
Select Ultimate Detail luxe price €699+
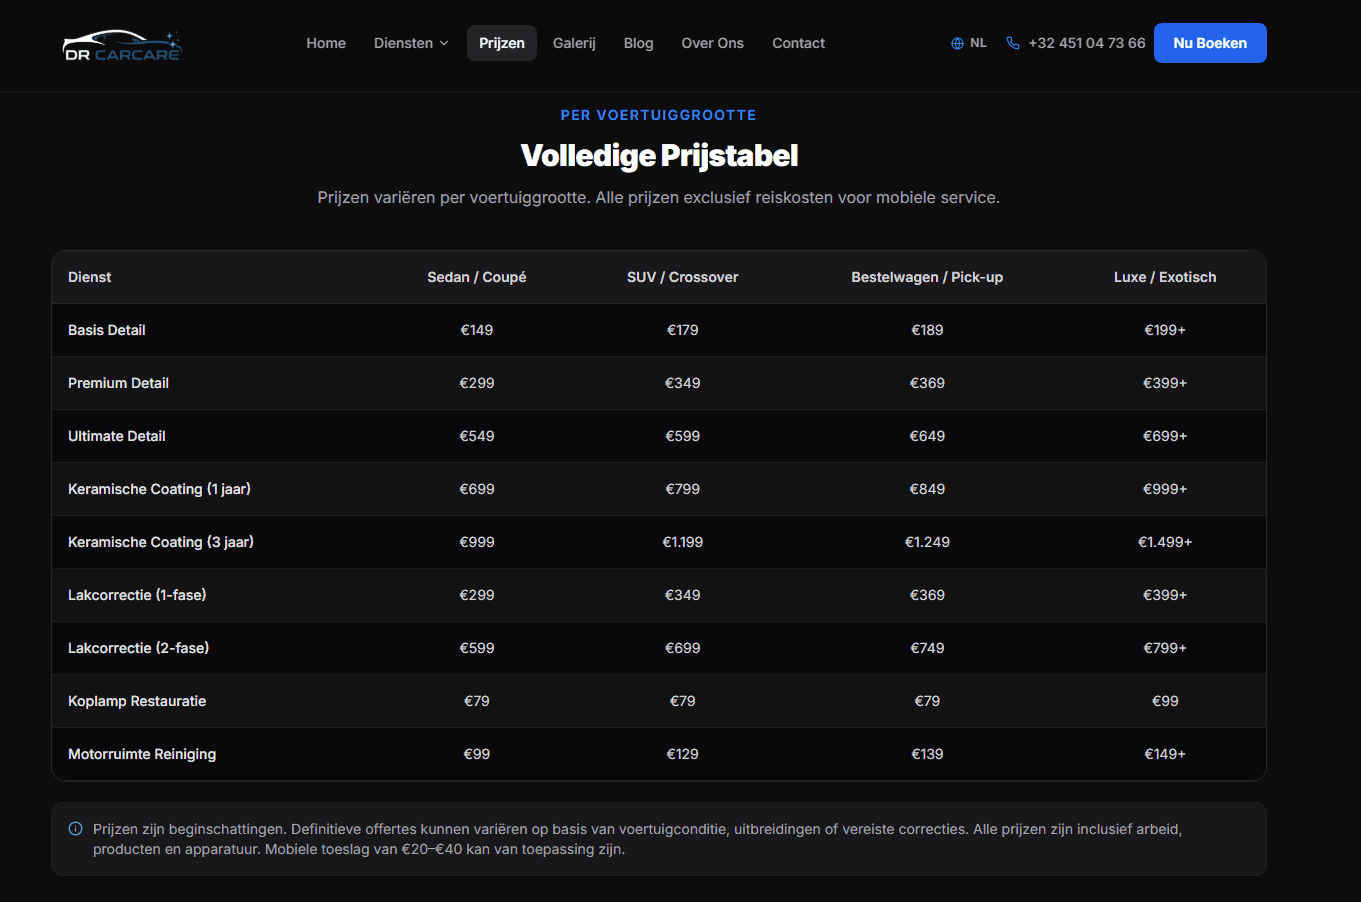pos(1165,436)
